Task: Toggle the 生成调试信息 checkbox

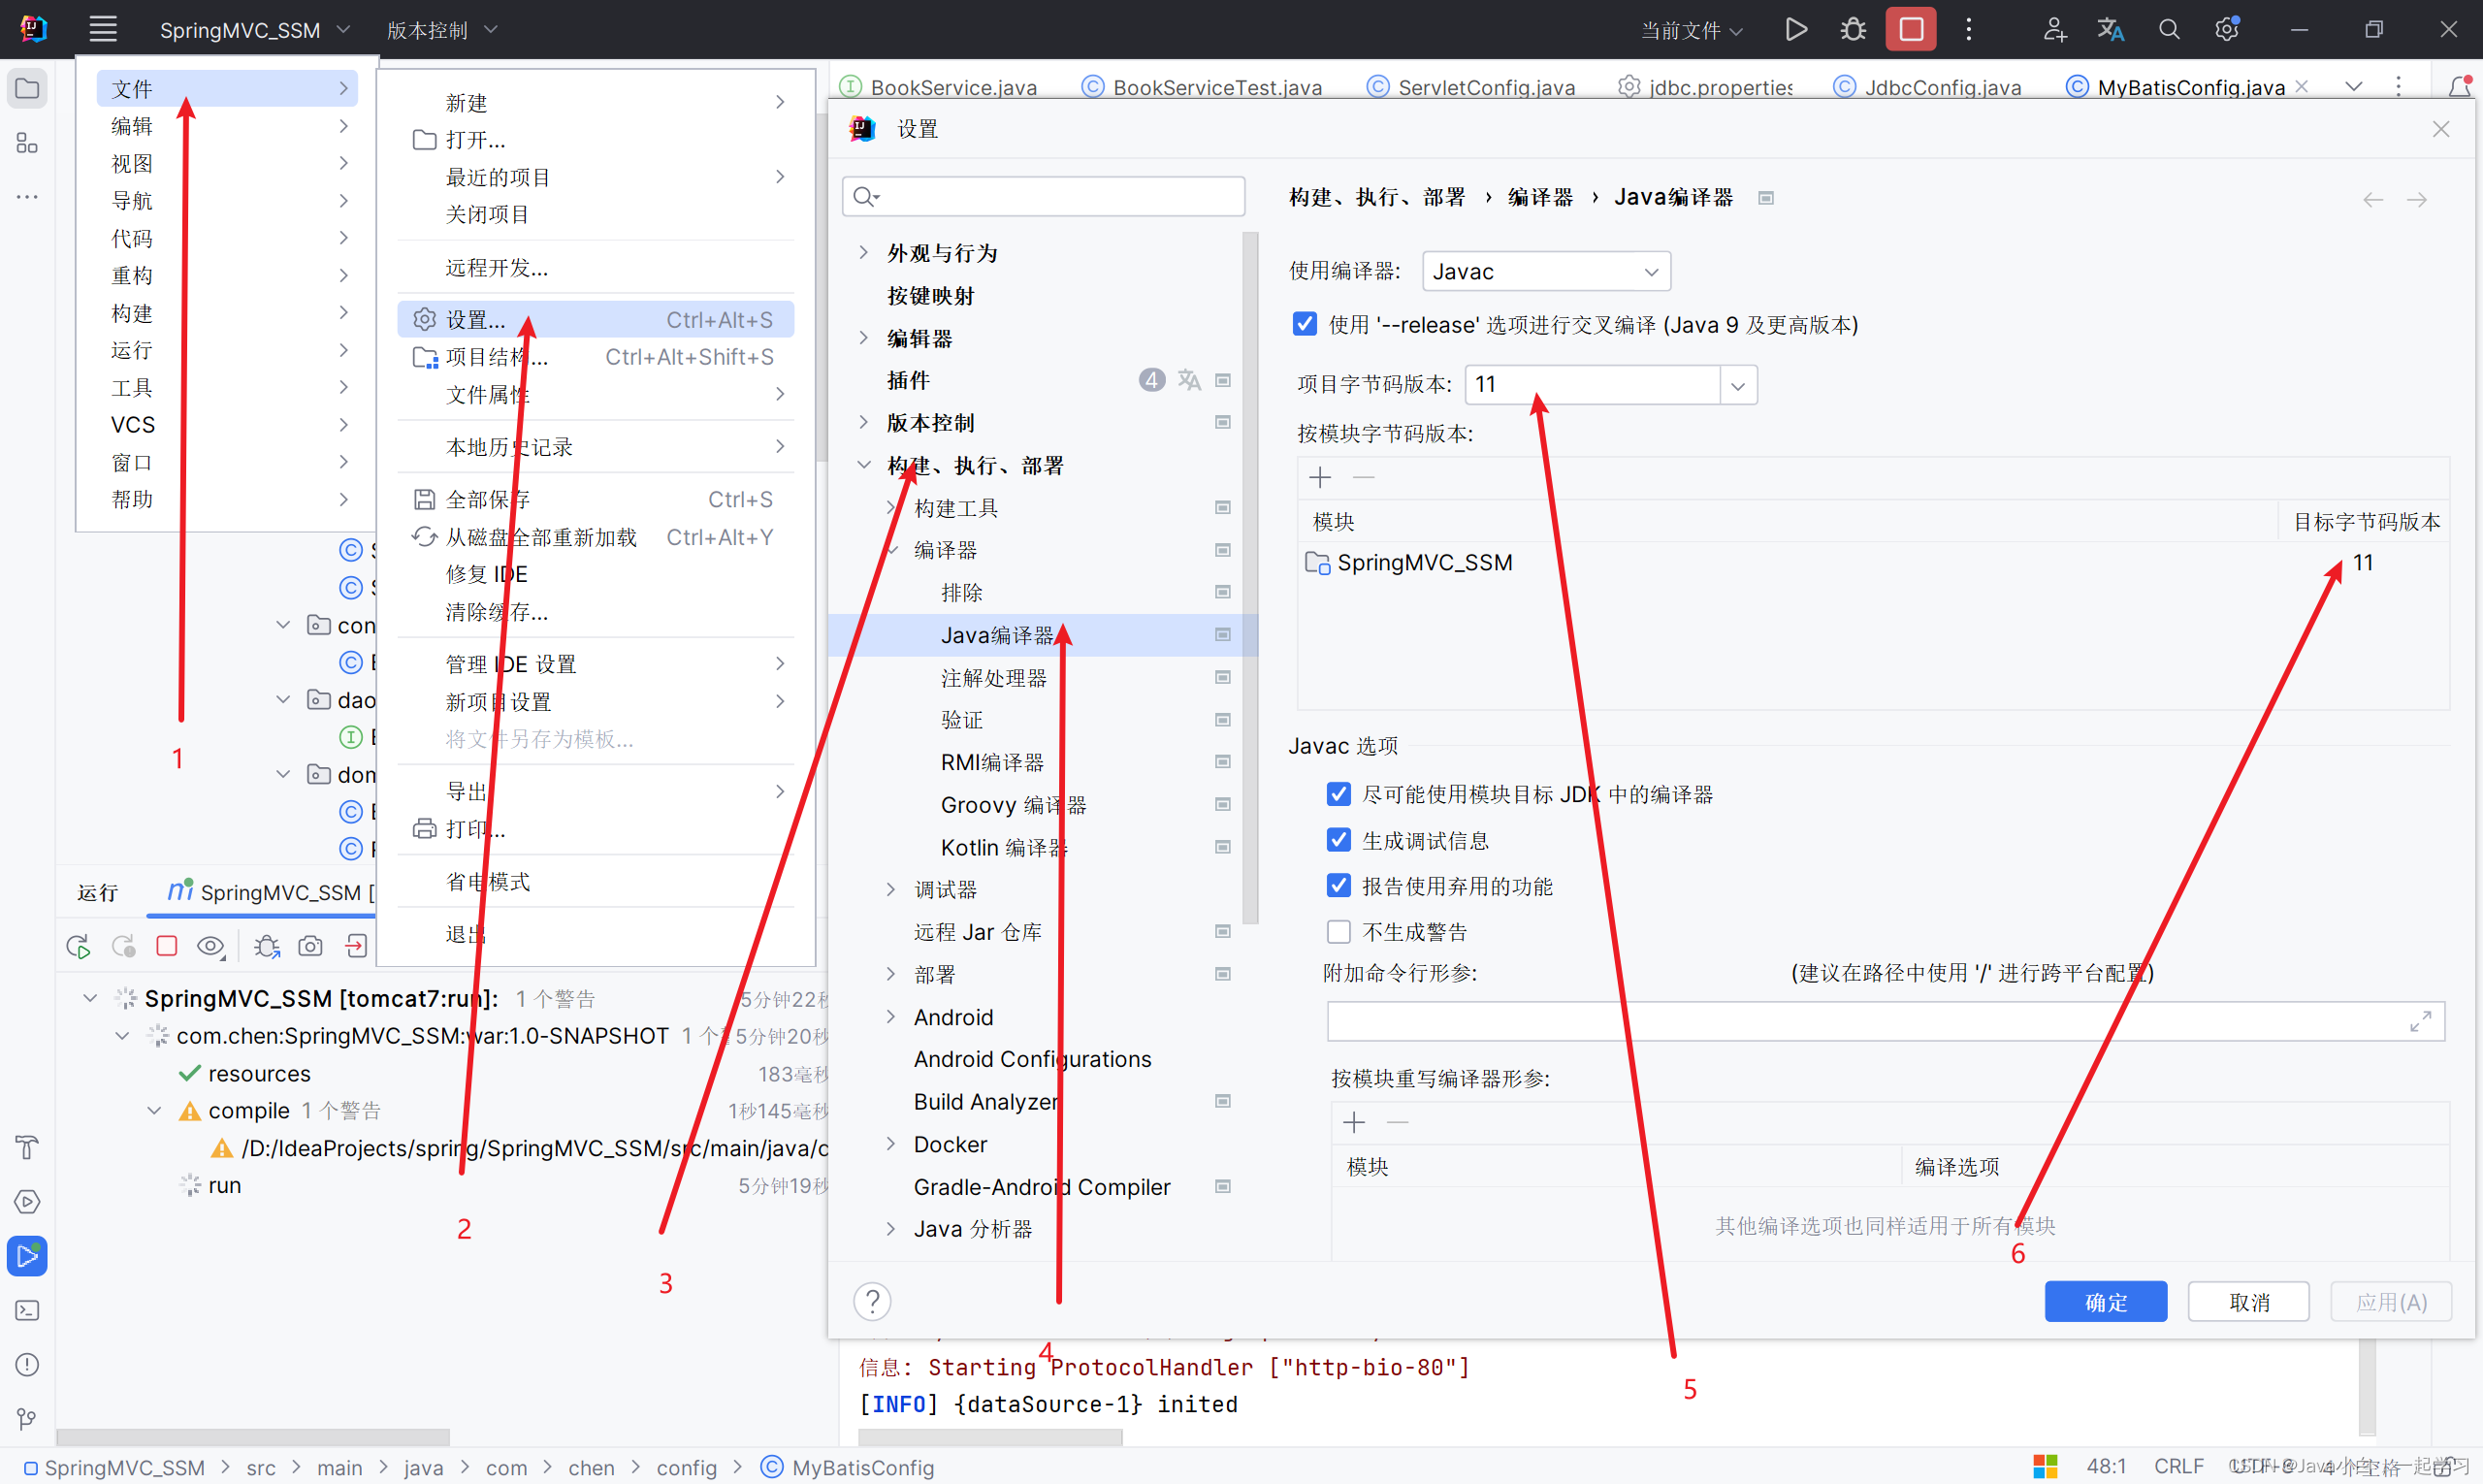Action: click(1338, 840)
